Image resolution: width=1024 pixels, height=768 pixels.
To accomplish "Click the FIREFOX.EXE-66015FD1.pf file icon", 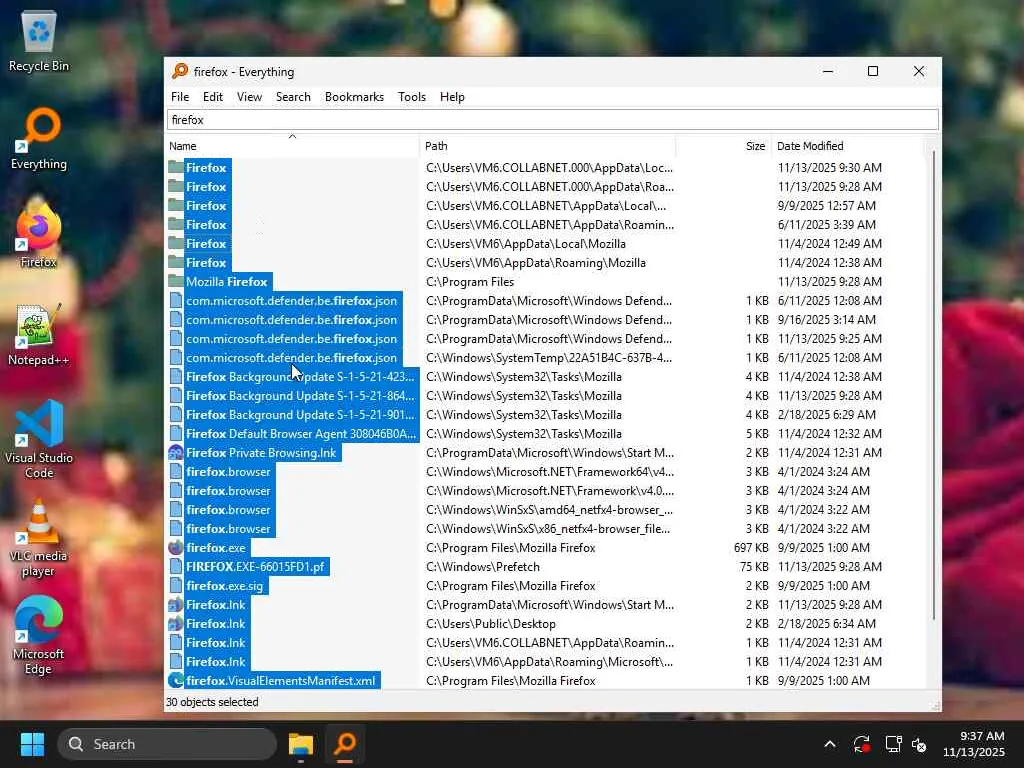I will tap(176, 567).
